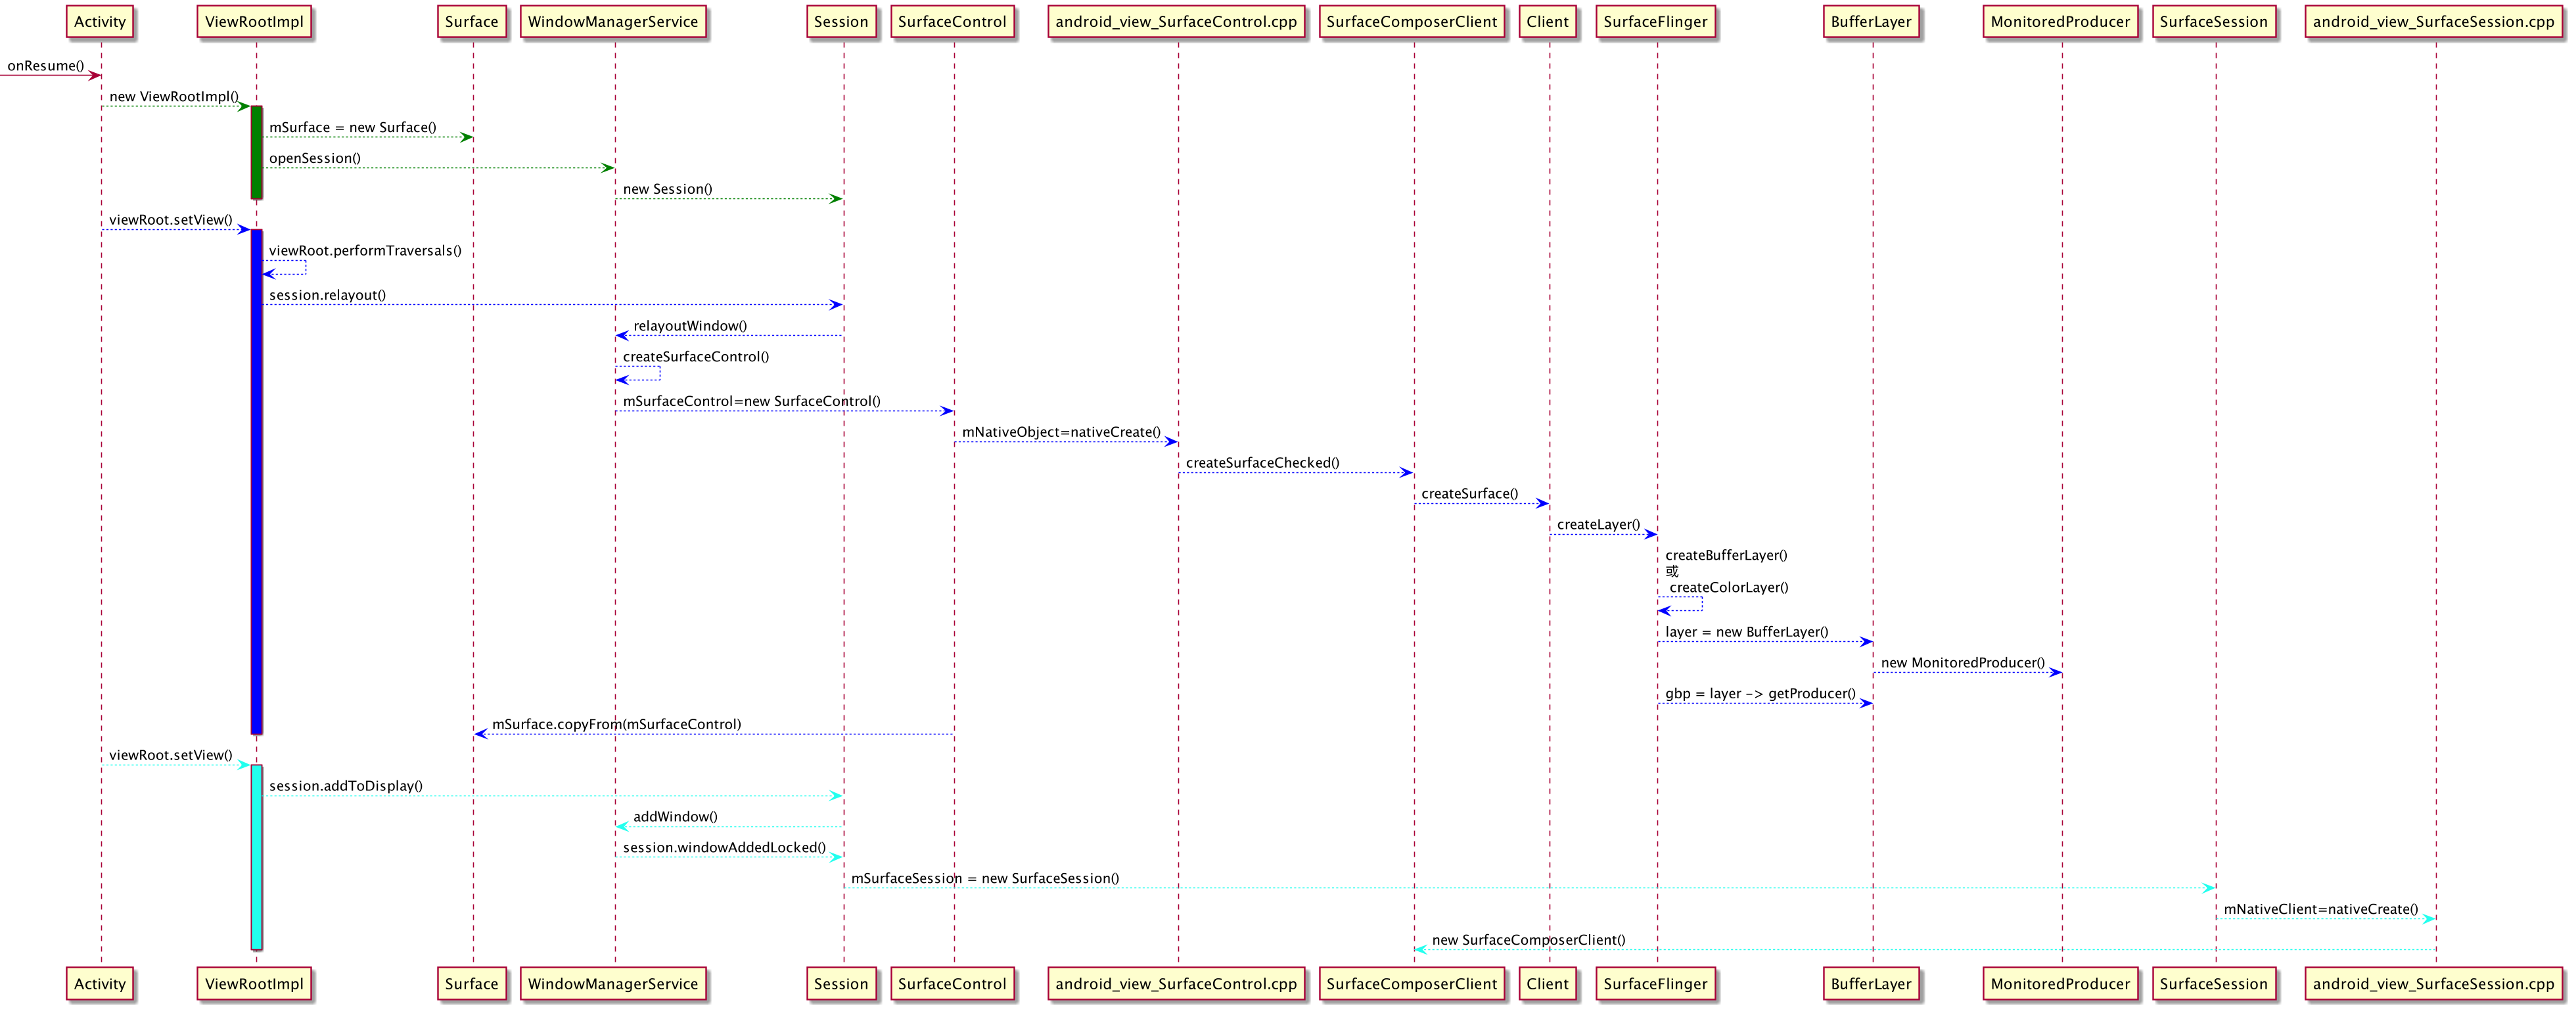Select the mSurface.copyFrom(mSurfaceControl) label
This screenshot has width=2576, height=1013.
(x=616, y=724)
